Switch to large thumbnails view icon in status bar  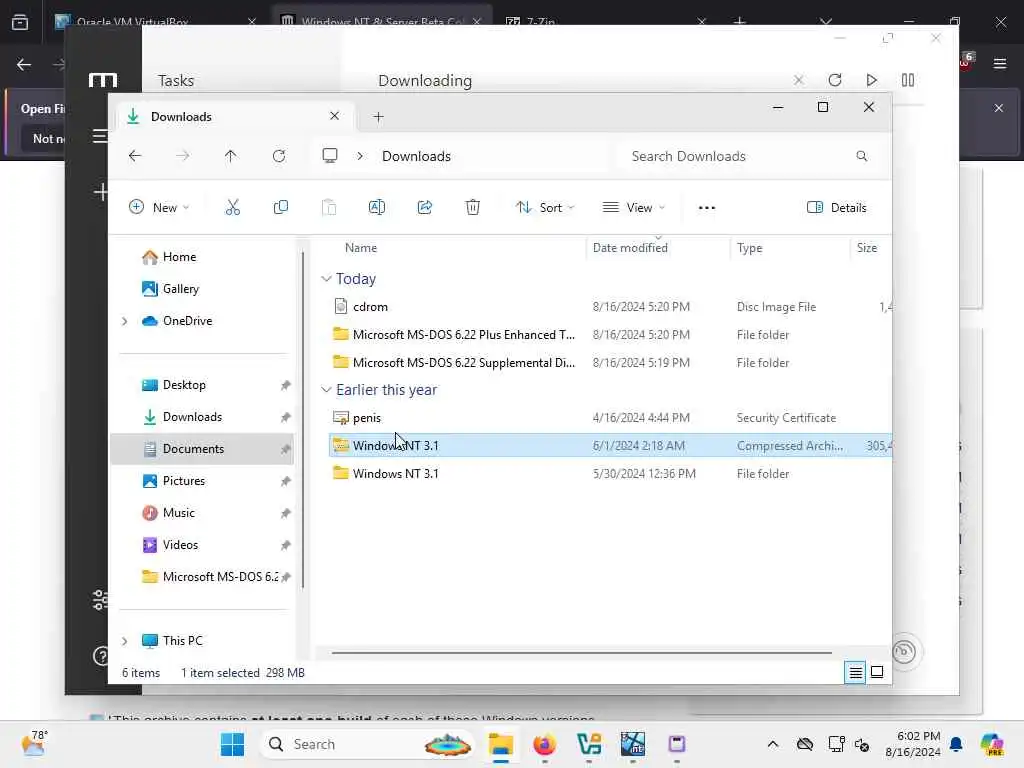(877, 672)
